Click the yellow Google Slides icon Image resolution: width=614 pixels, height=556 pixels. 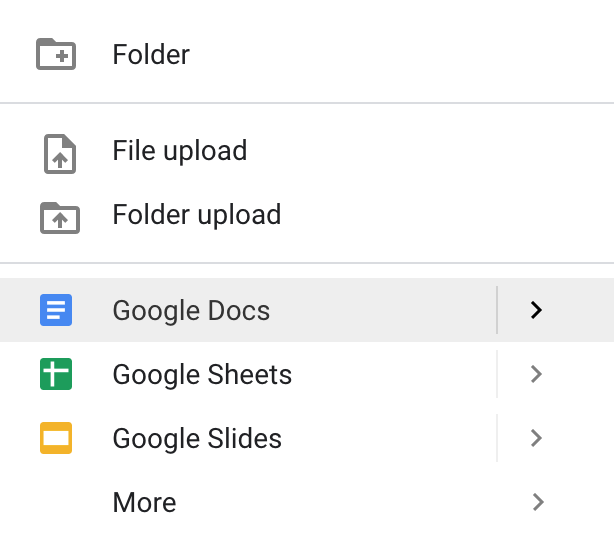click(x=56, y=438)
